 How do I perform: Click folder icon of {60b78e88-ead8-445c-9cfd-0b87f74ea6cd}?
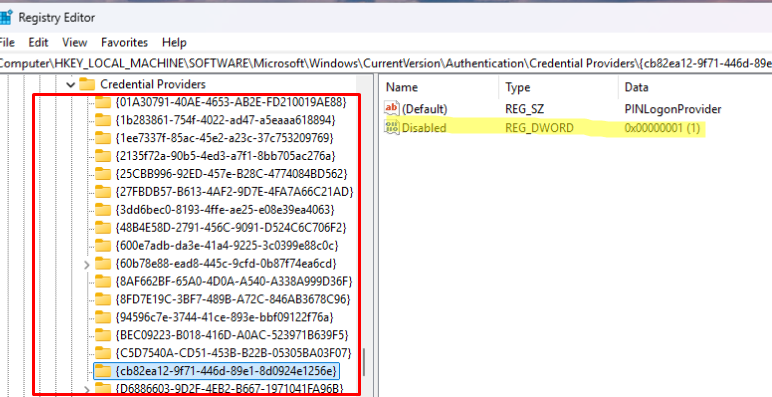tap(103, 264)
